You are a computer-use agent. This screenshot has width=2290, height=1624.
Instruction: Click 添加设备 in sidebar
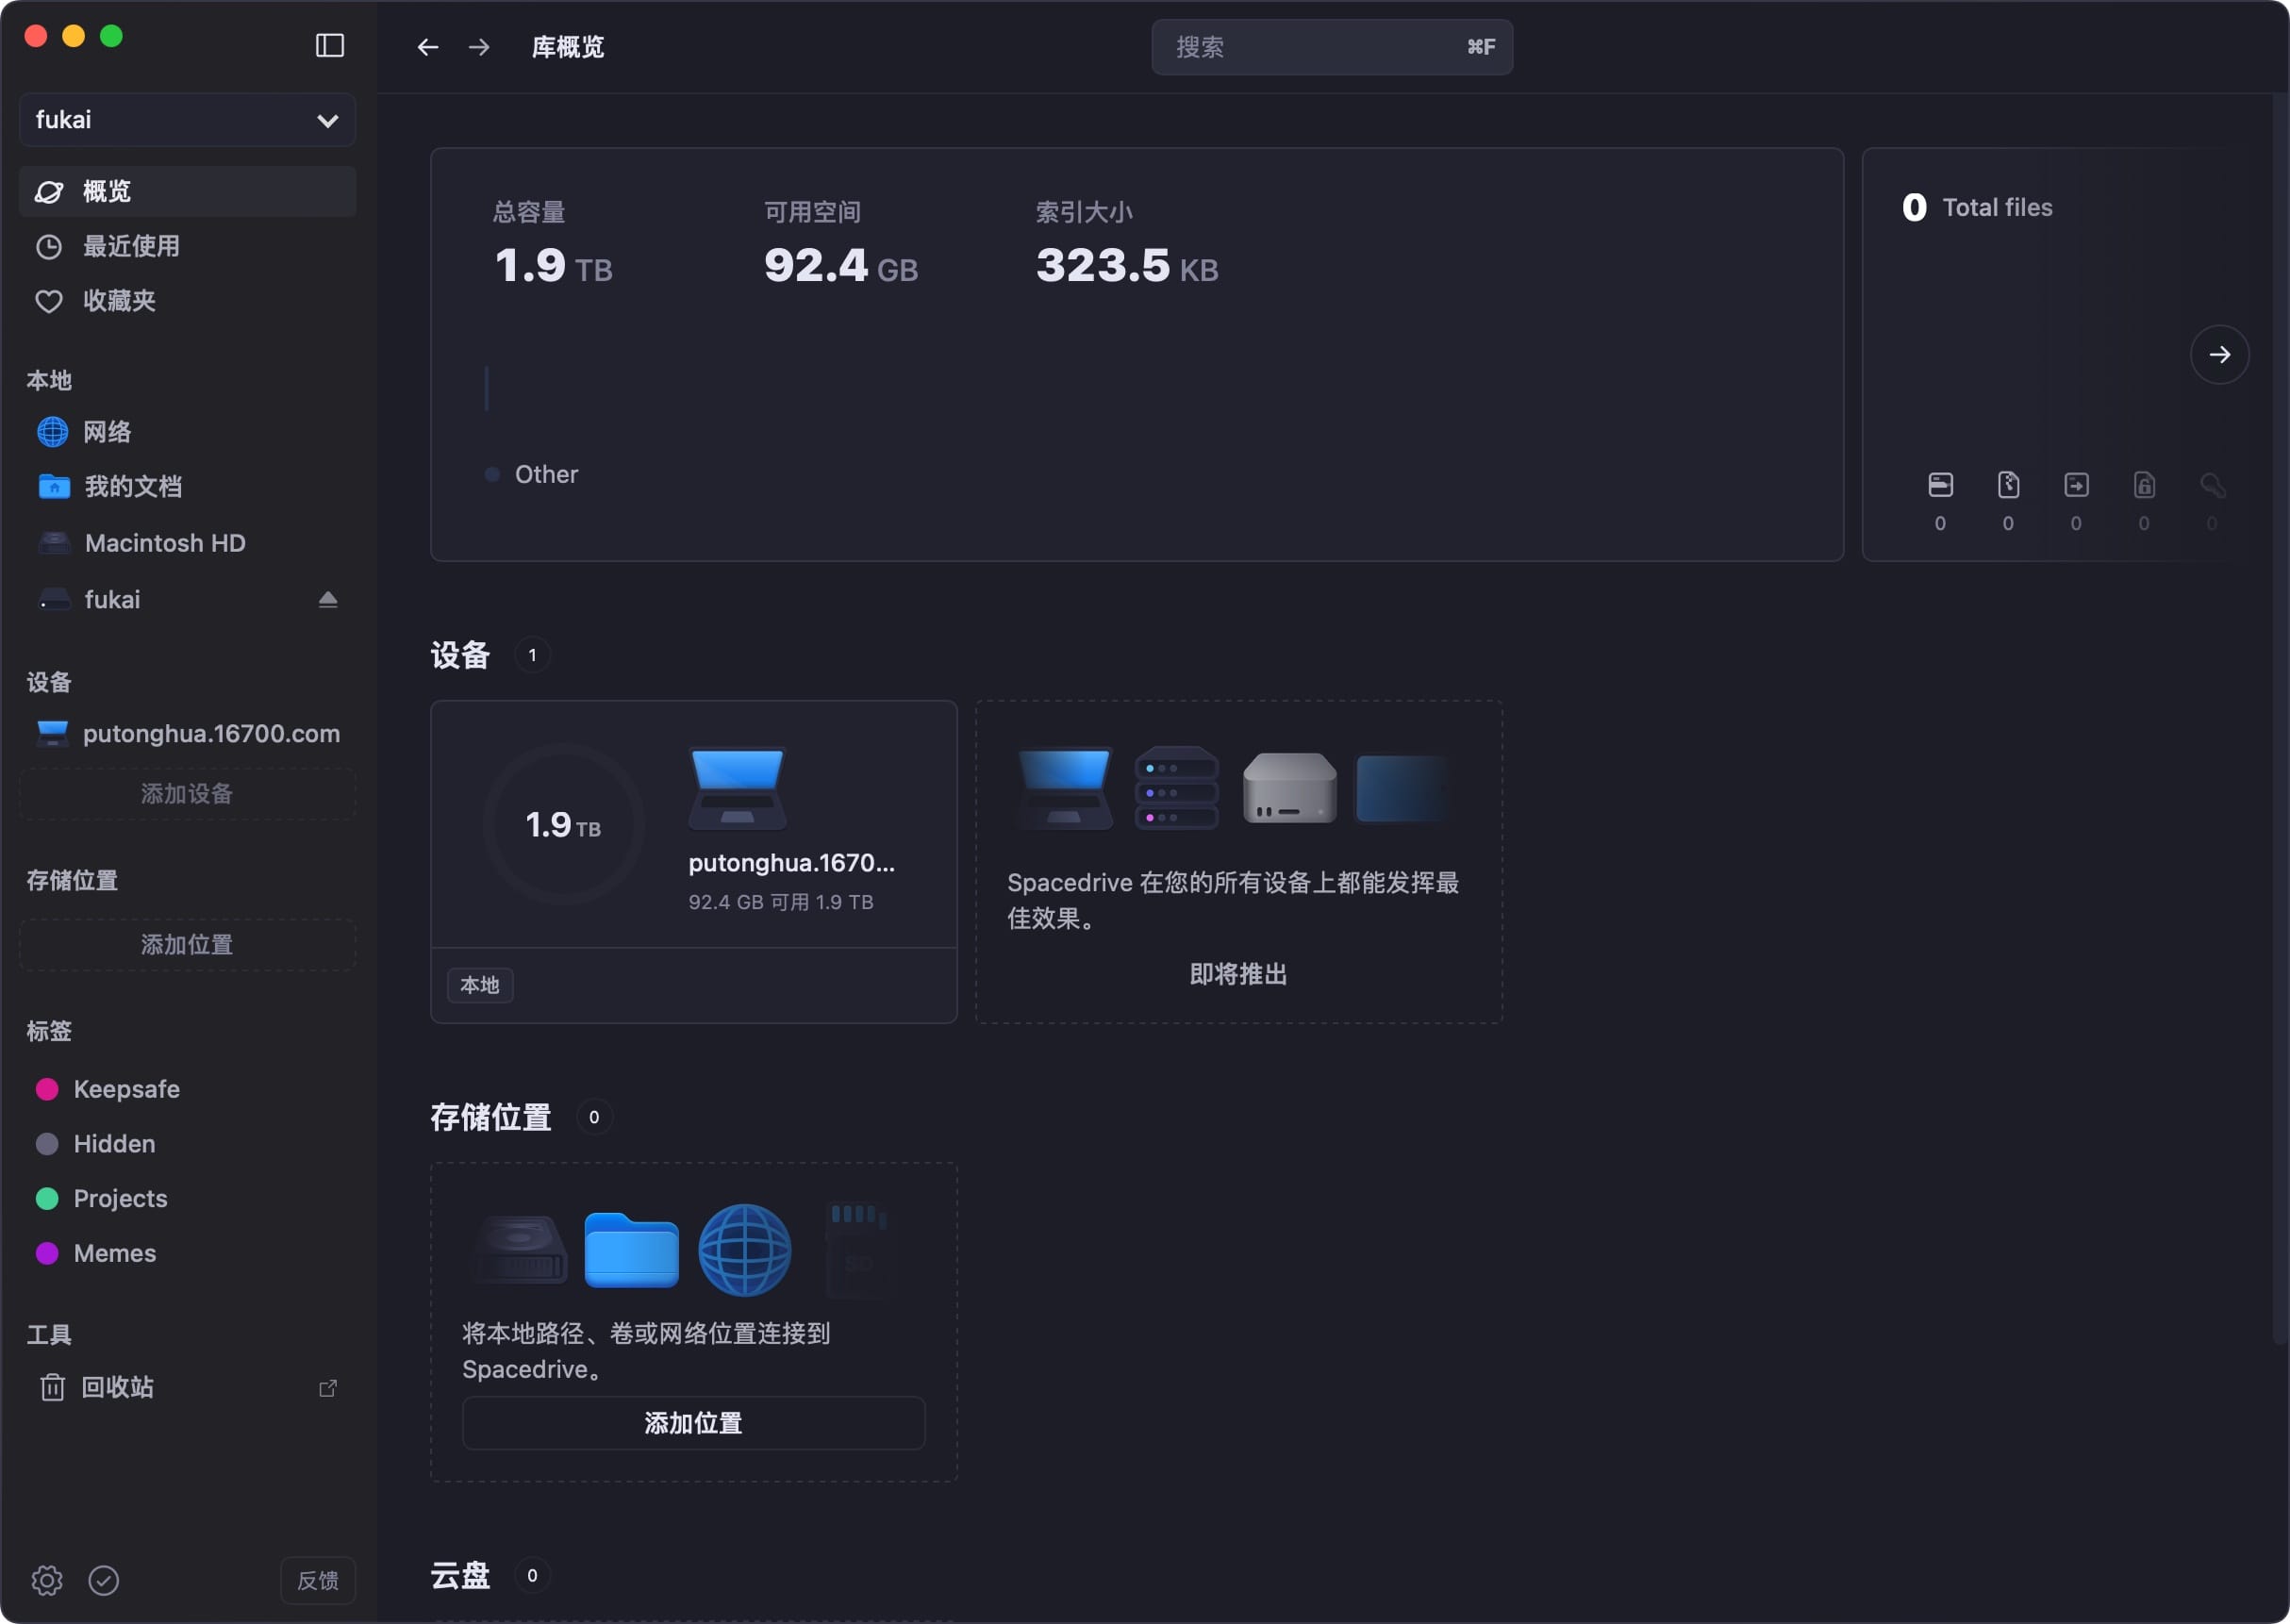(x=188, y=794)
